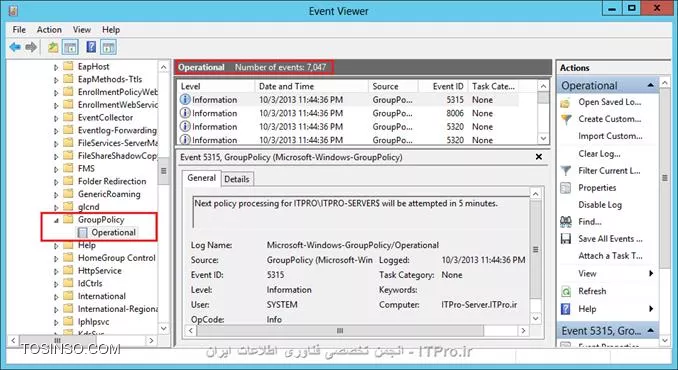The height and width of the screenshot is (370, 678).
Task: Click the Event Viewer title bar icon
Action: pos(13,10)
